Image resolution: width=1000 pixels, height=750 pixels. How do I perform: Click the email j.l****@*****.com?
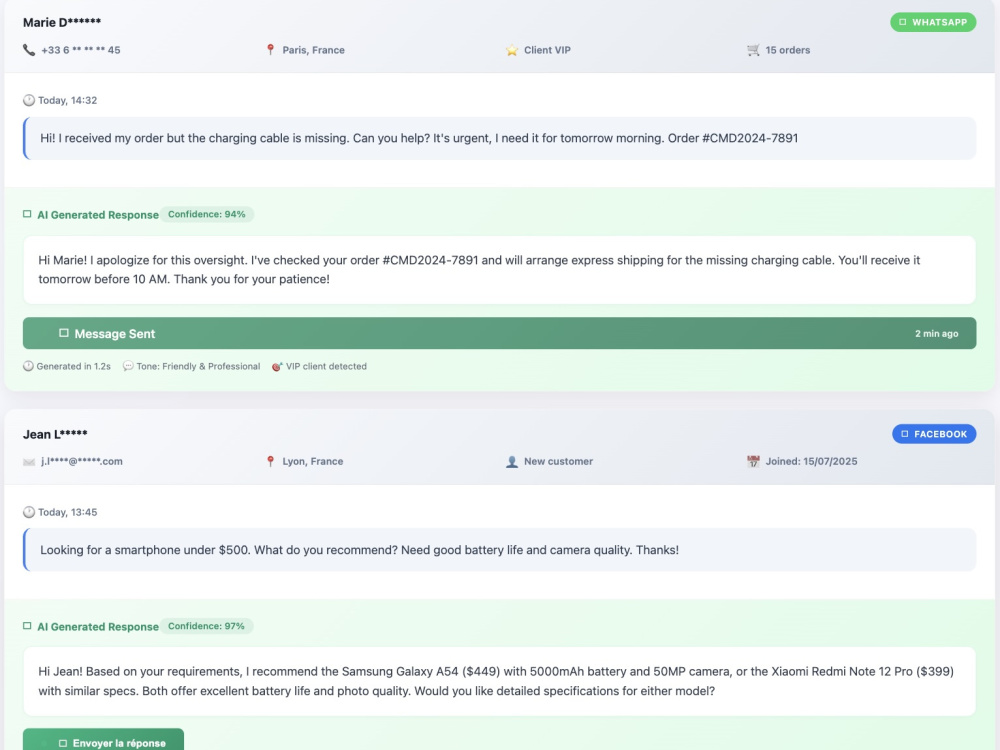click(82, 461)
